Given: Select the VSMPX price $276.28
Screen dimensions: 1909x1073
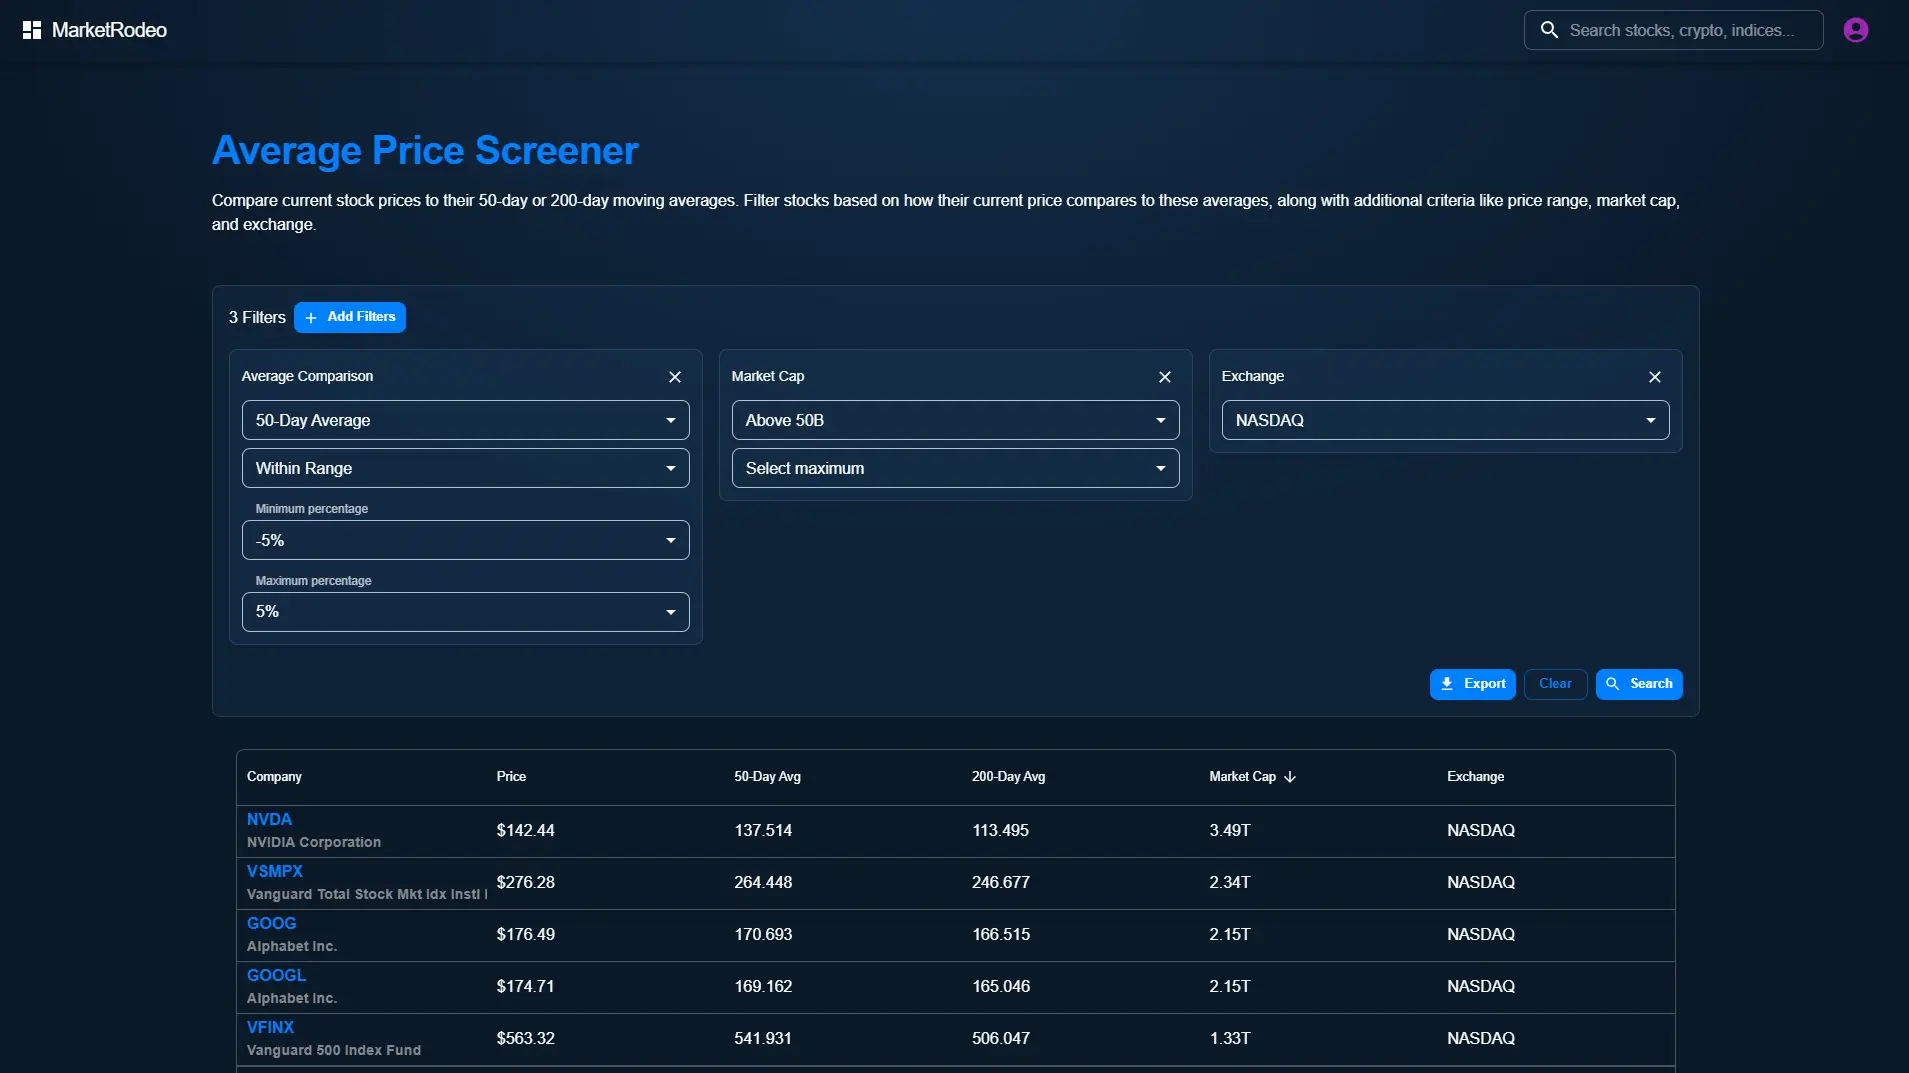Looking at the screenshot, I should [x=526, y=882].
